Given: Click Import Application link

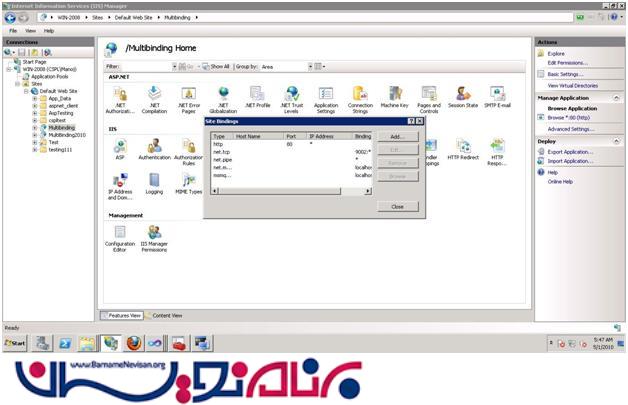Looking at the screenshot, I should (x=570, y=161).
